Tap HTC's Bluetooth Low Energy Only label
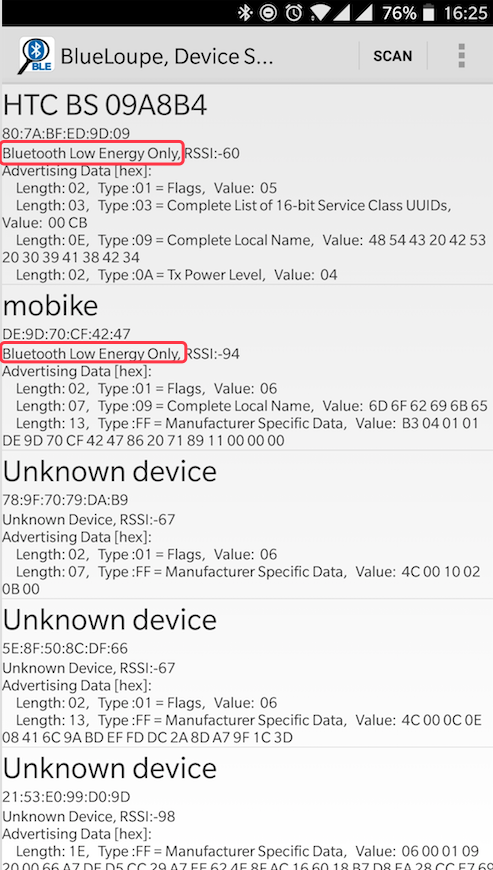Image resolution: width=493 pixels, height=870 pixels. tap(92, 153)
